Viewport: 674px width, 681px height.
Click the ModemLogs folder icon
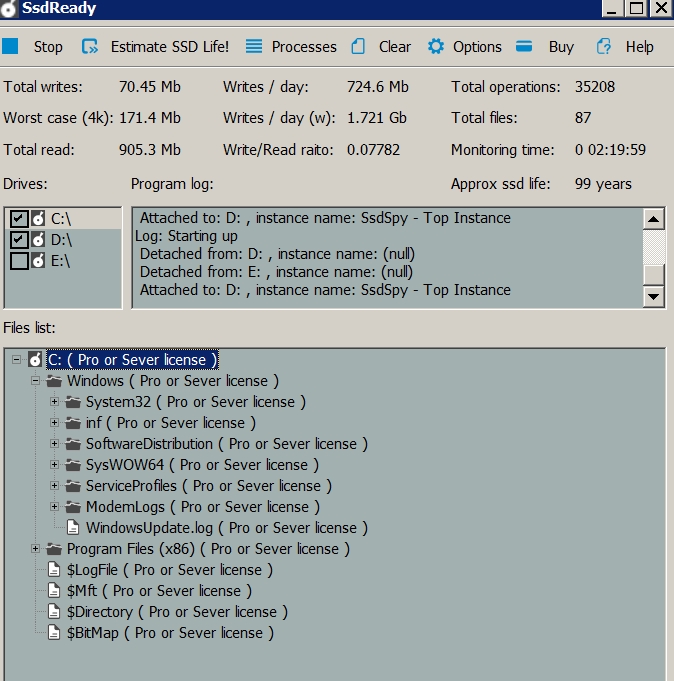pyautogui.click(x=73, y=507)
